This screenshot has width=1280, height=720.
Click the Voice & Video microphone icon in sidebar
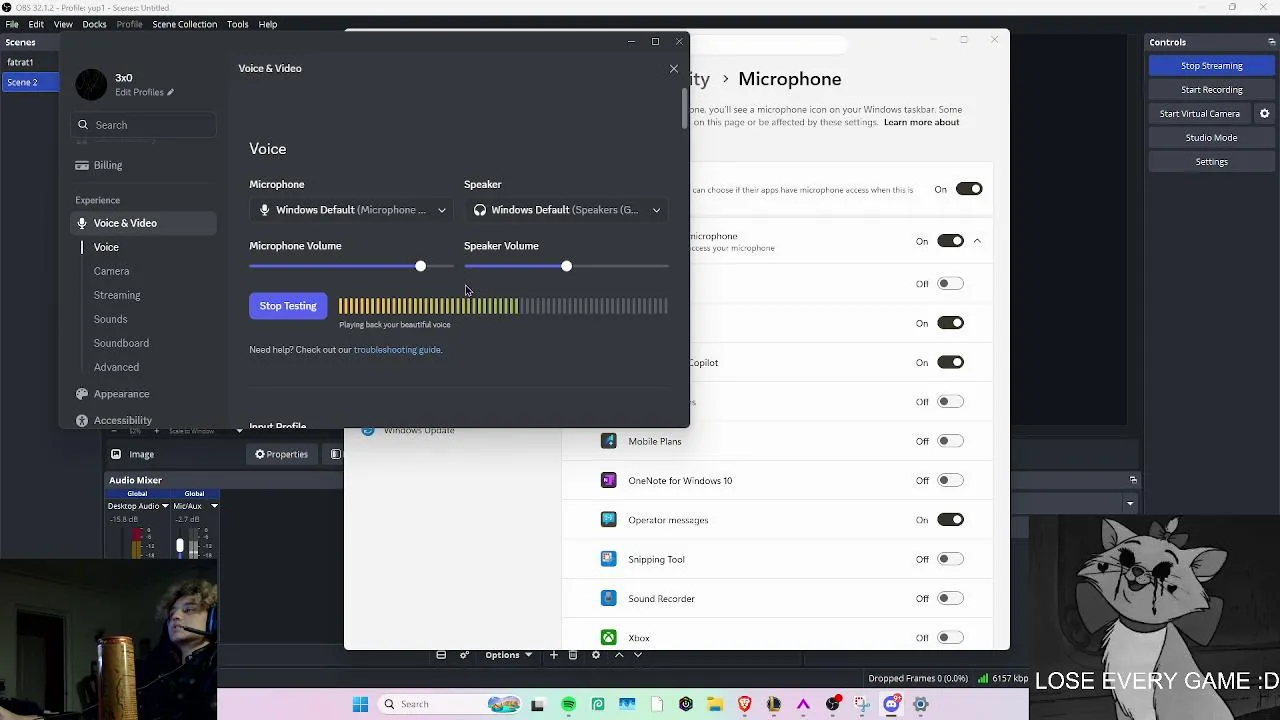pyautogui.click(x=82, y=223)
